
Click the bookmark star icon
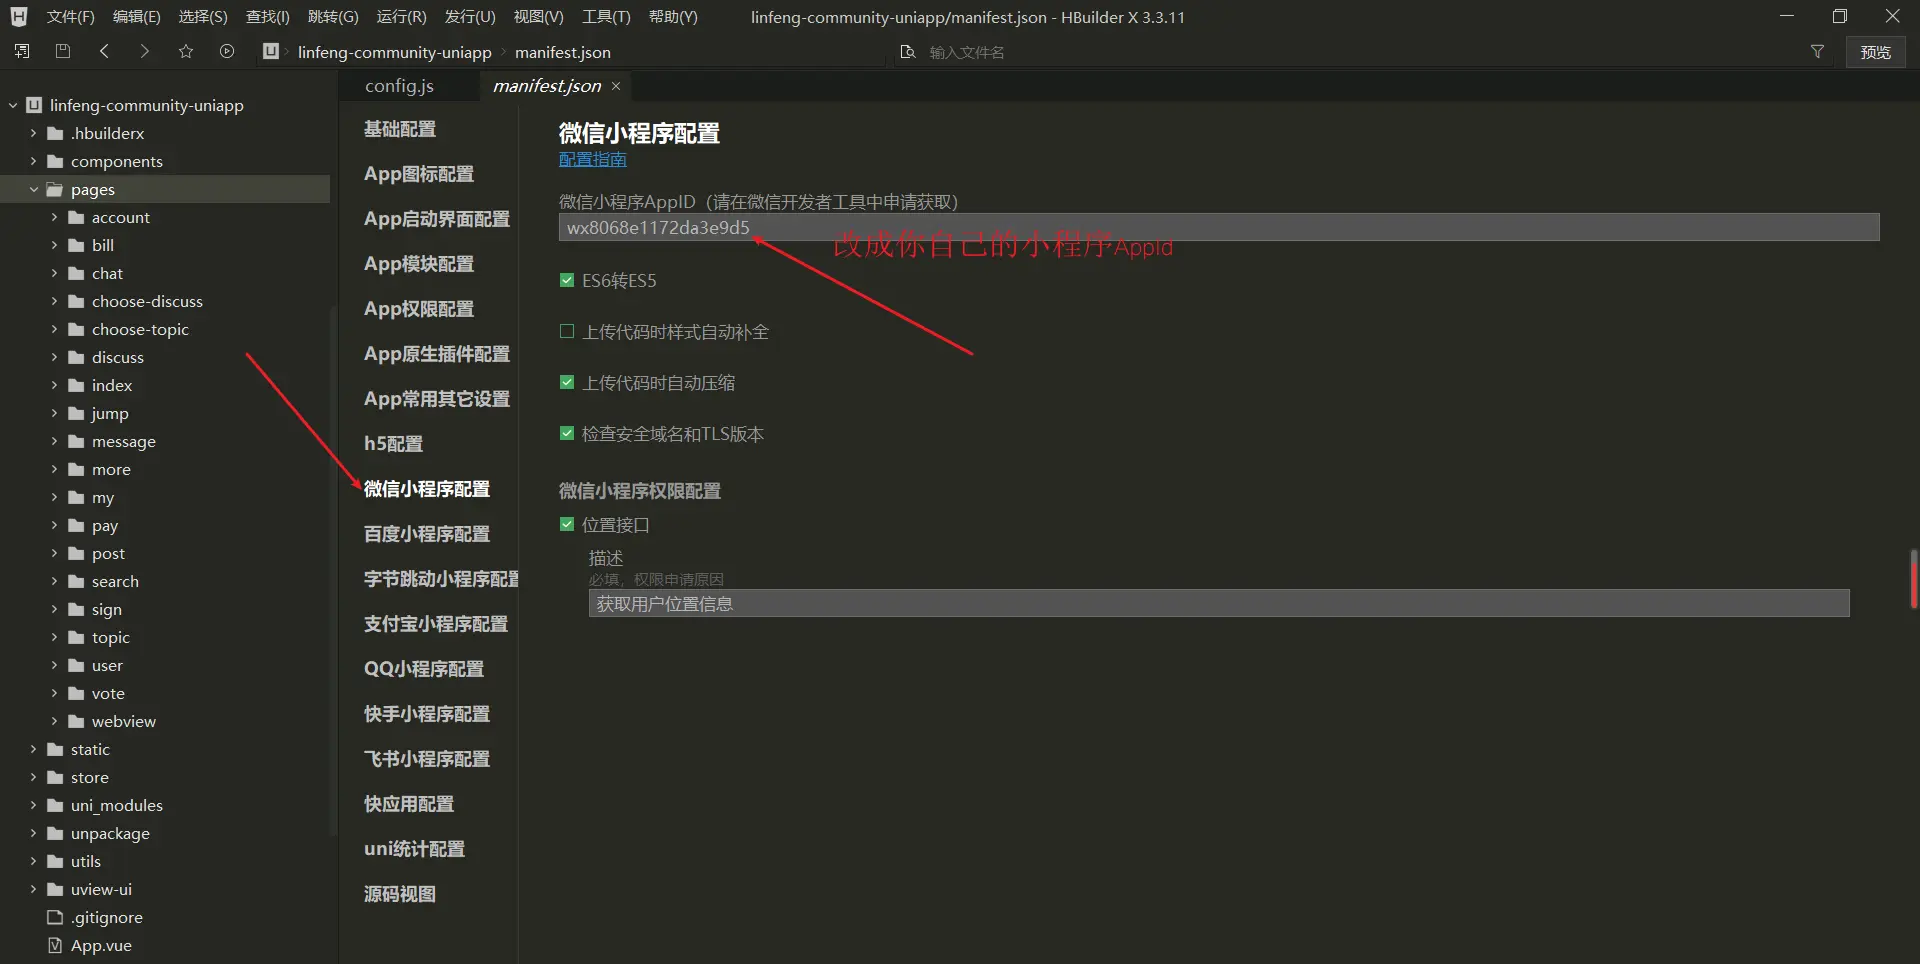[x=186, y=51]
